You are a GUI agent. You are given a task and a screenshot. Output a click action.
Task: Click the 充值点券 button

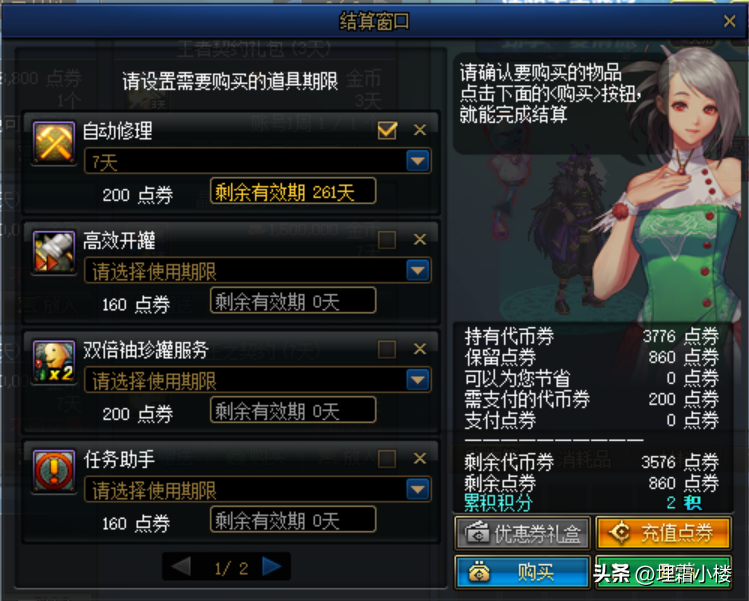663,533
